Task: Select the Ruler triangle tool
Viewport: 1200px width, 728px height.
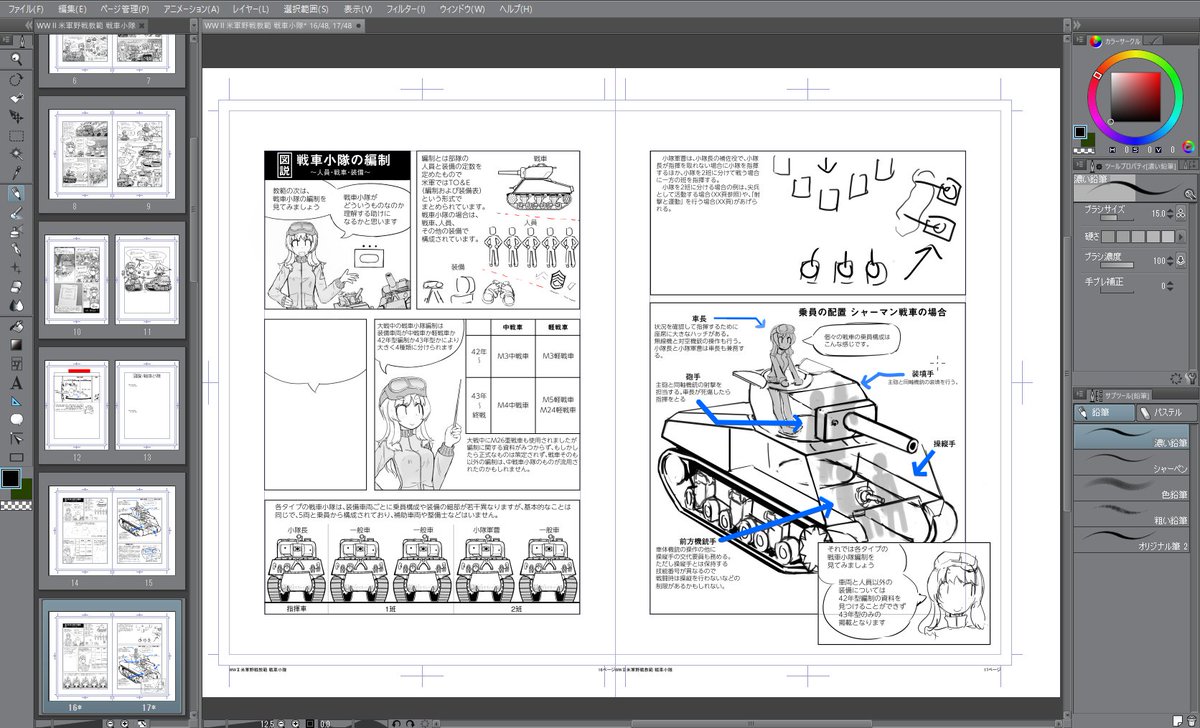Action: tap(17, 401)
